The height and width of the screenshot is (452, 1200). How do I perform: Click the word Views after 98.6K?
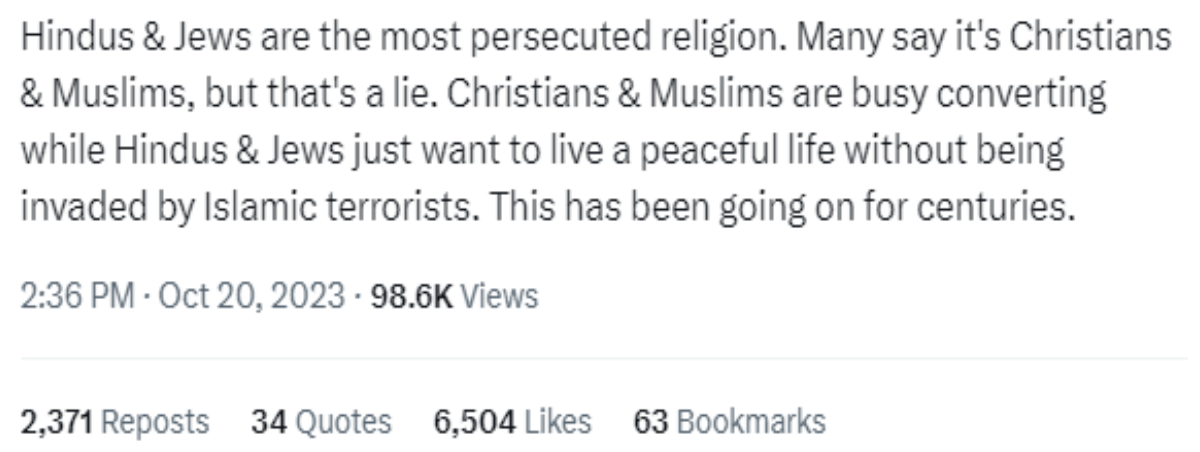point(499,296)
